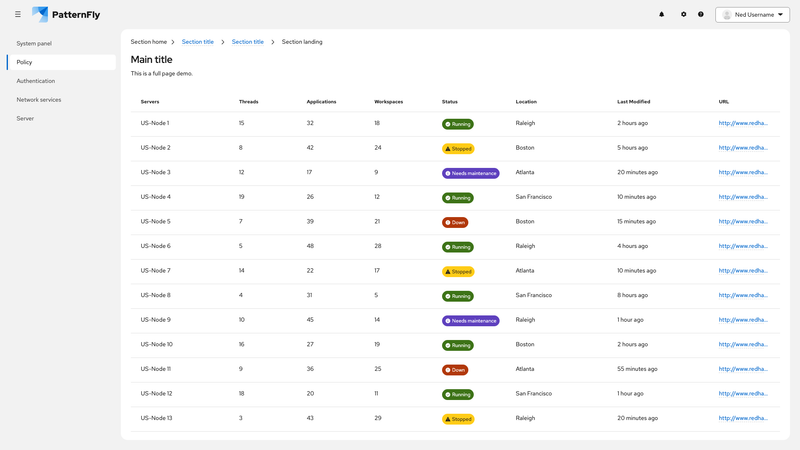Viewport: 800px width, 450px height.
Task: Click the Workspaces column header
Action: tap(389, 102)
